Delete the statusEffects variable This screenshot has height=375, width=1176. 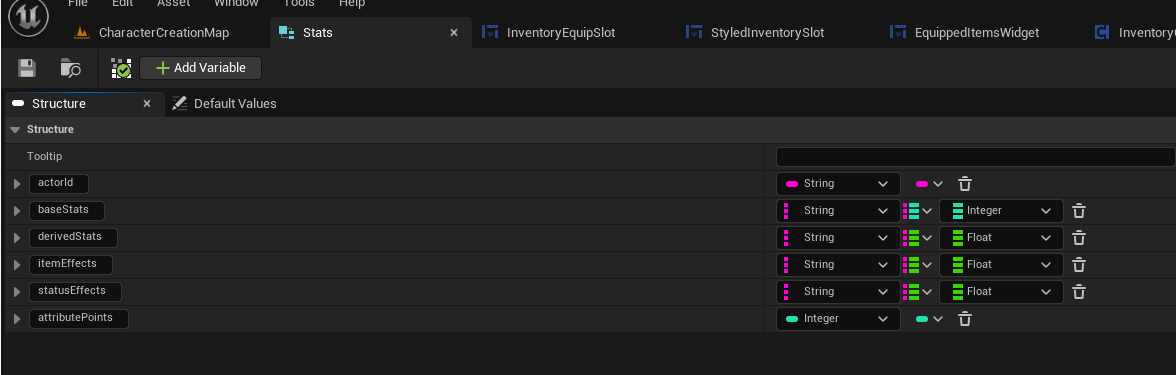coord(1078,292)
